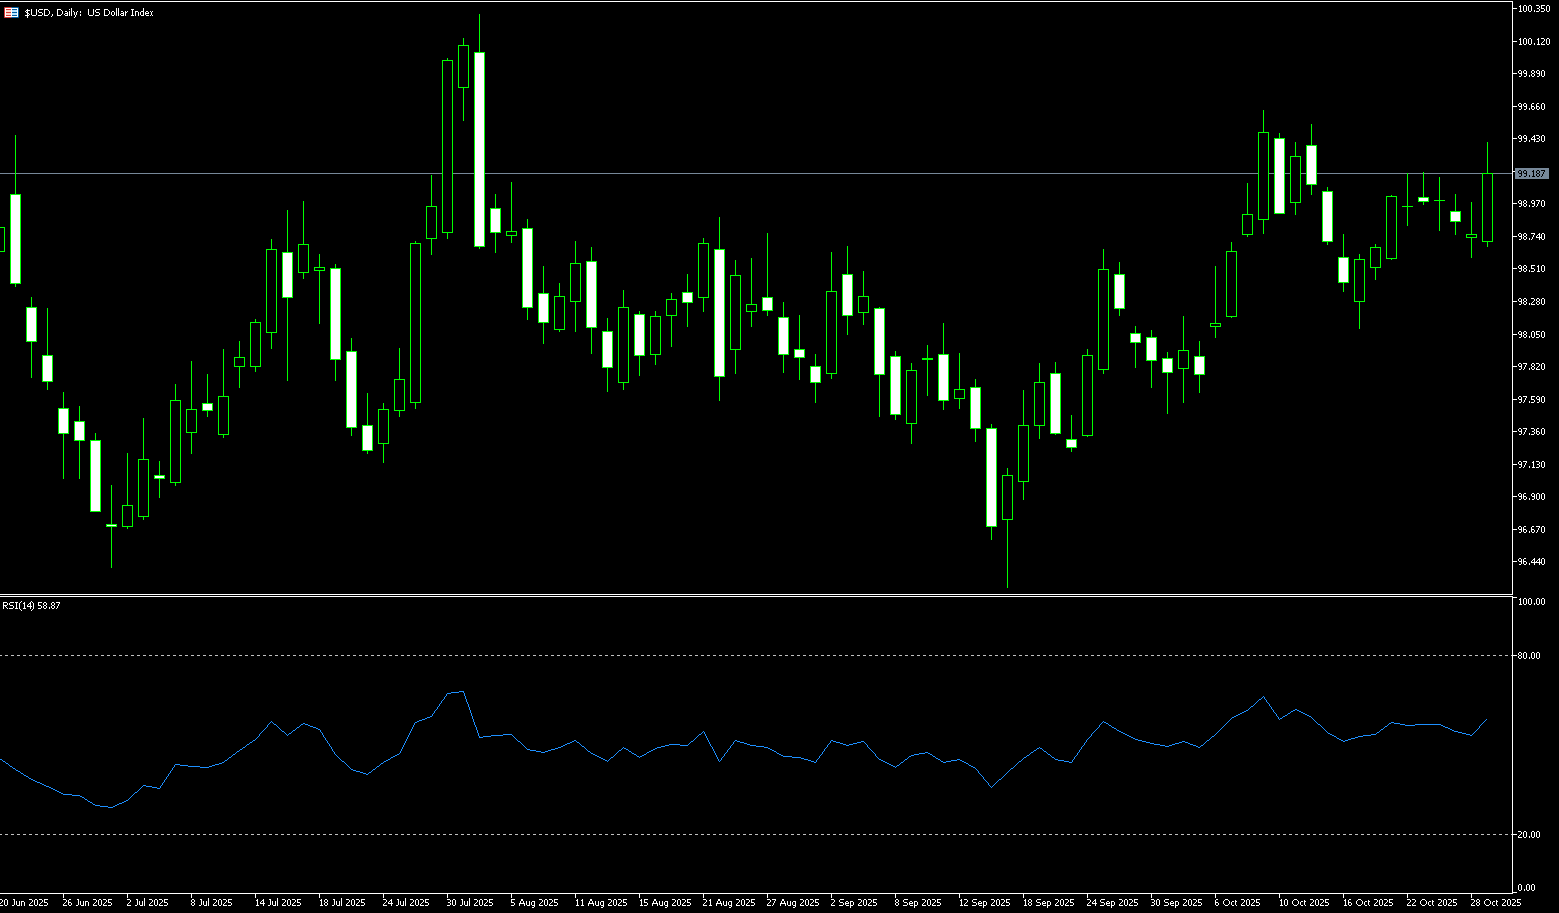Click the 6 Oct 2025 date label
The width and height of the screenshot is (1559, 913).
[x=1238, y=903]
